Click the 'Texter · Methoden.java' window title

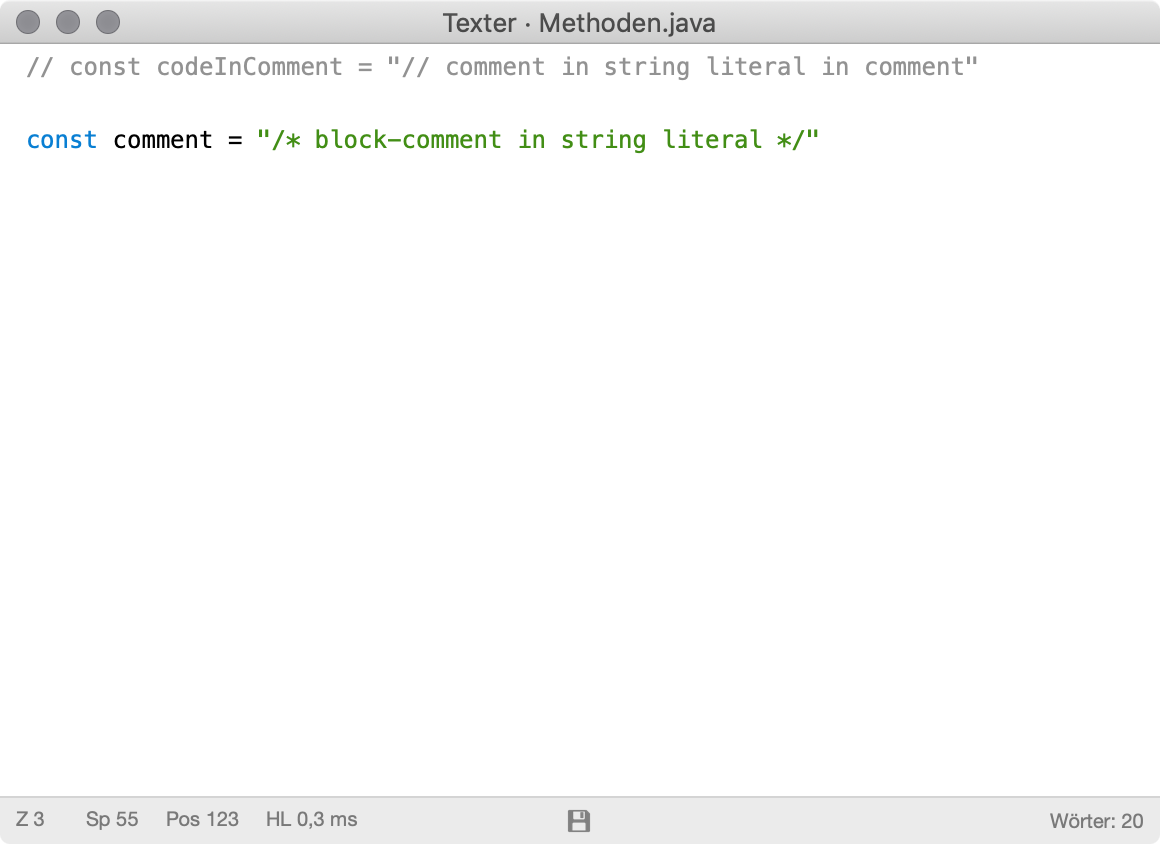click(x=579, y=23)
